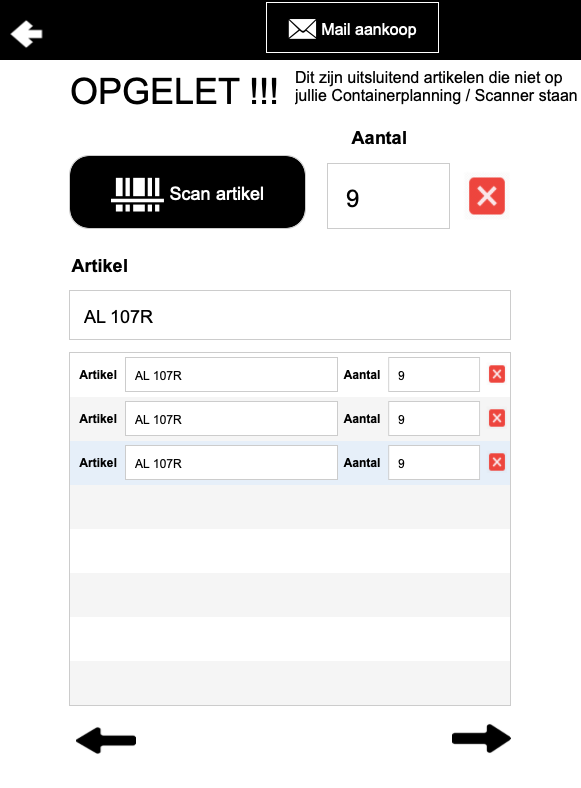581x788 pixels.
Task: Delete the first AL 107R row
Action: (497, 374)
